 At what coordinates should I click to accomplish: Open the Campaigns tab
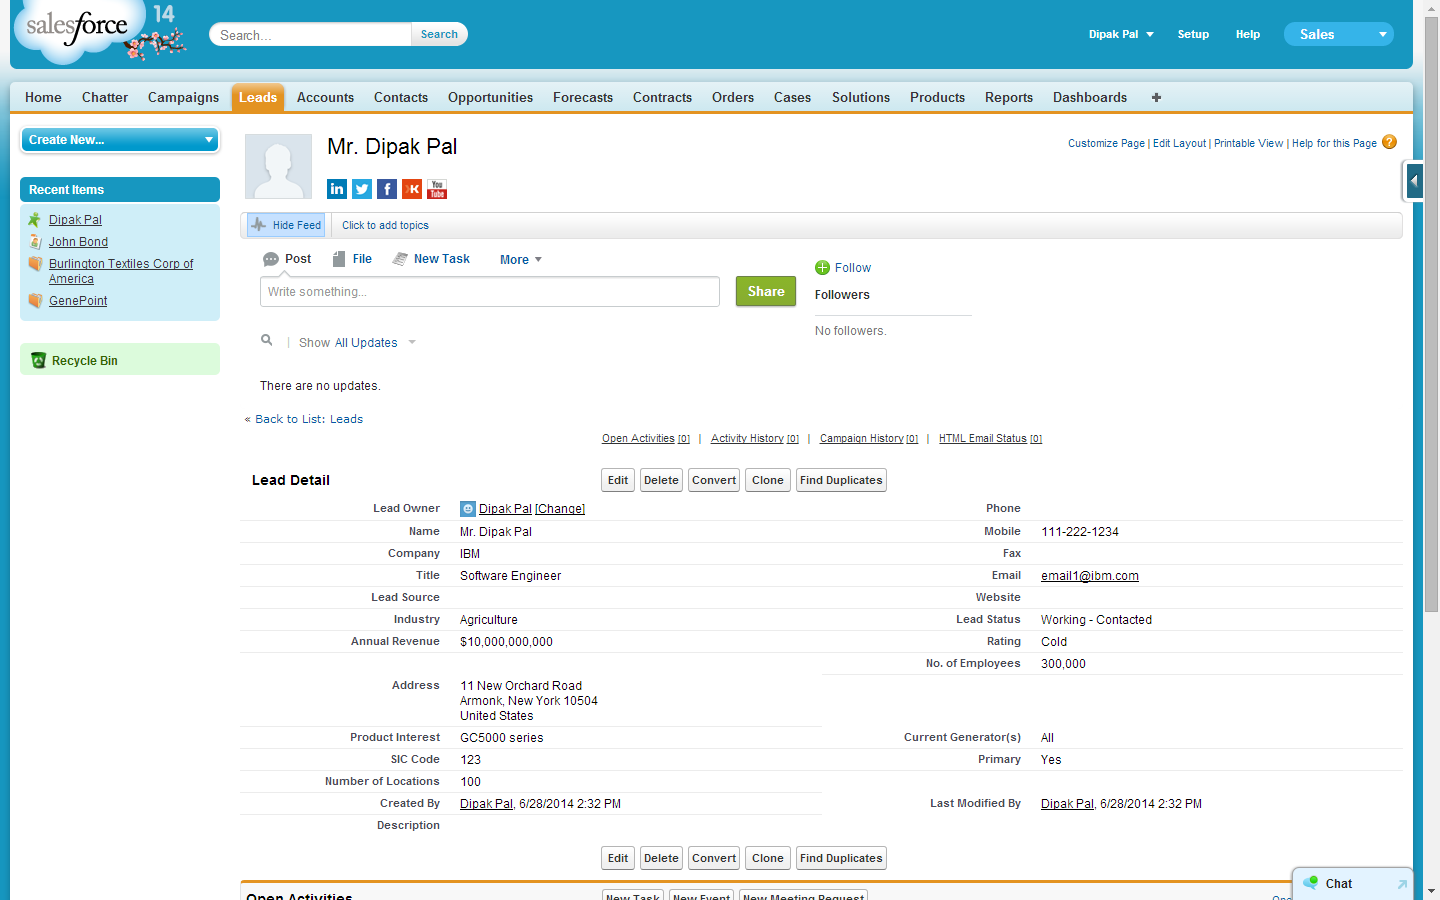click(x=183, y=97)
